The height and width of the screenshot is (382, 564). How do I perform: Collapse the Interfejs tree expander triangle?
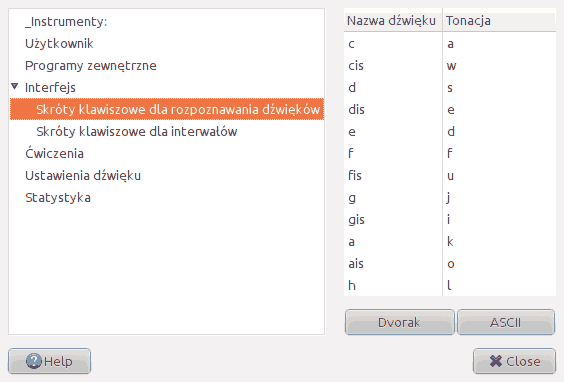pyautogui.click(x=15, y=86)
